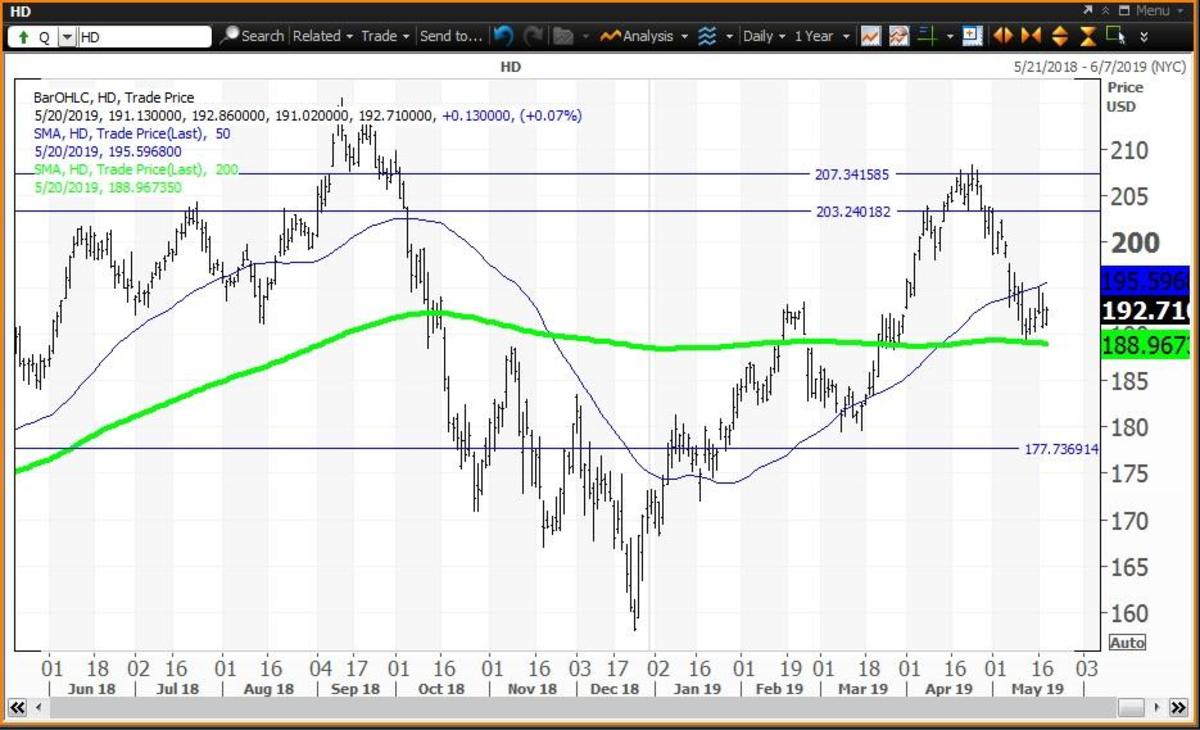
Task: Click the 177.736914 level line label
Action: point(1062,449)
